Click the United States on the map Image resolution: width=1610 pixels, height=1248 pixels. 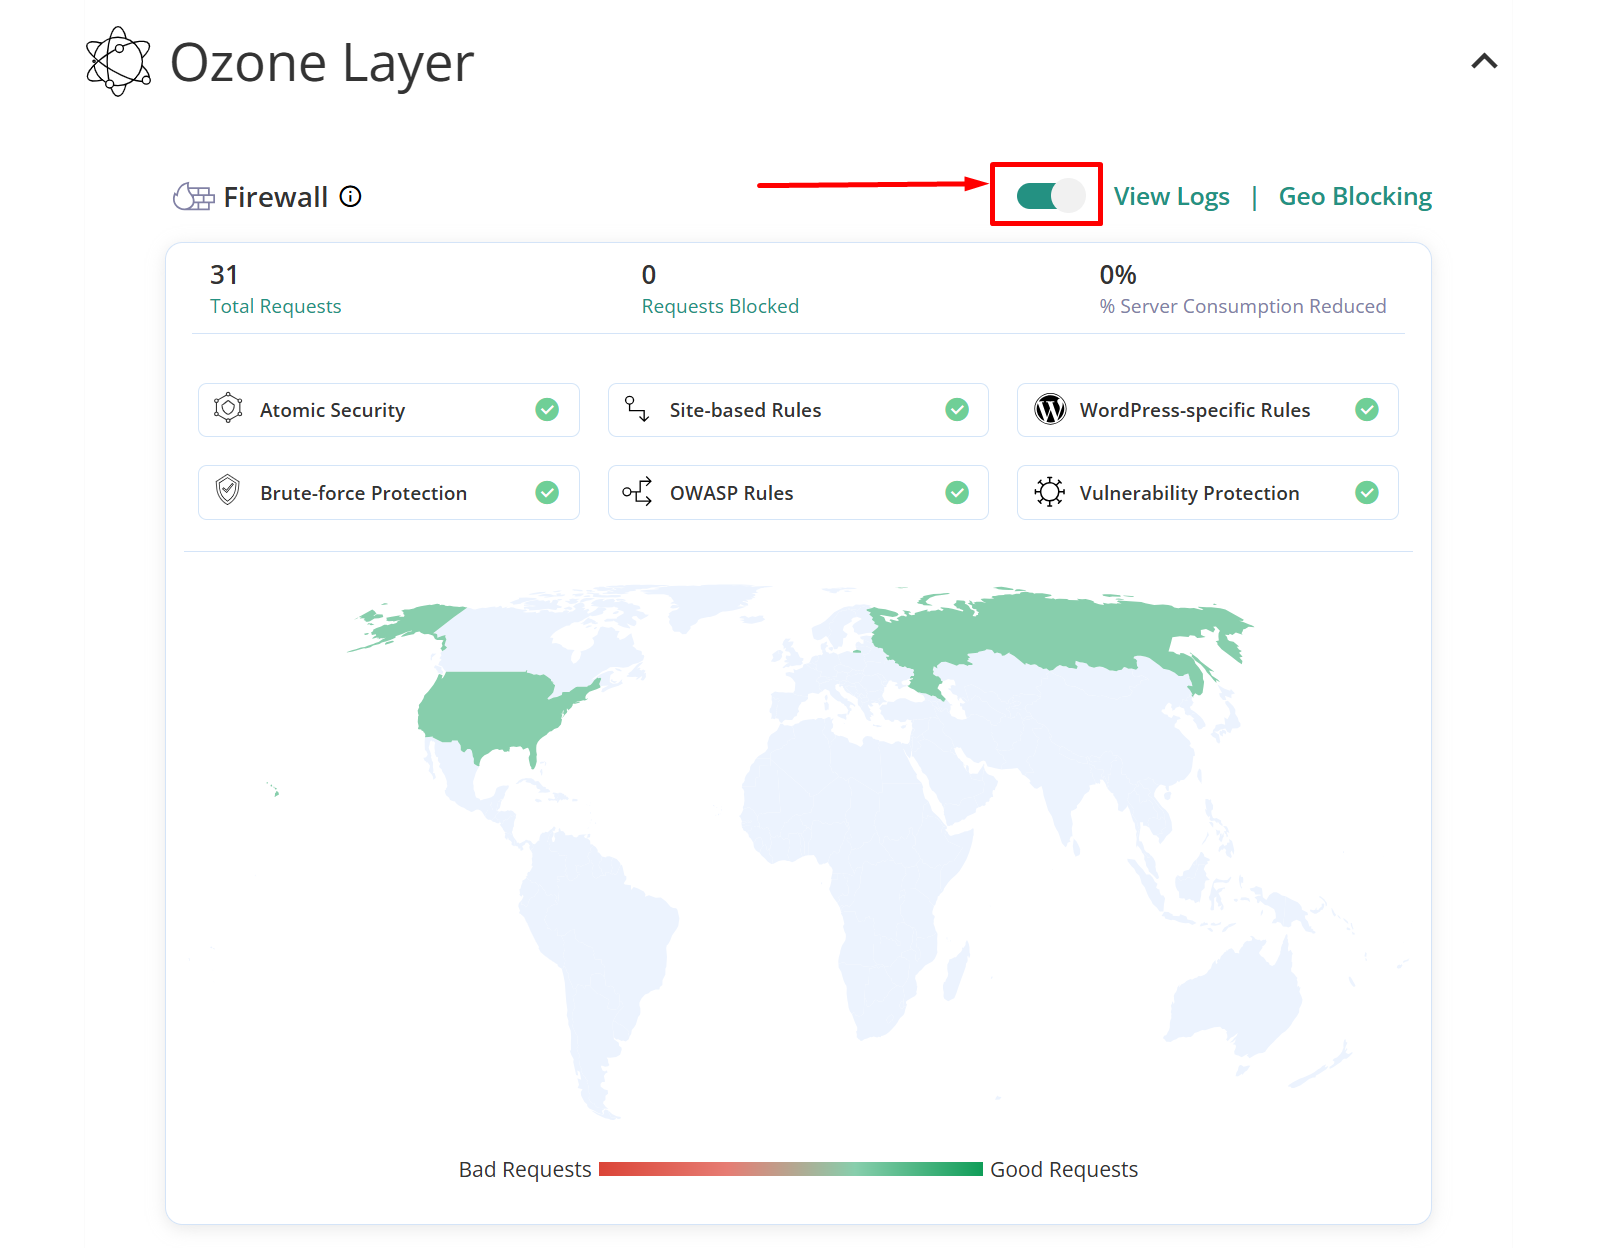click(x=490, y=712)
